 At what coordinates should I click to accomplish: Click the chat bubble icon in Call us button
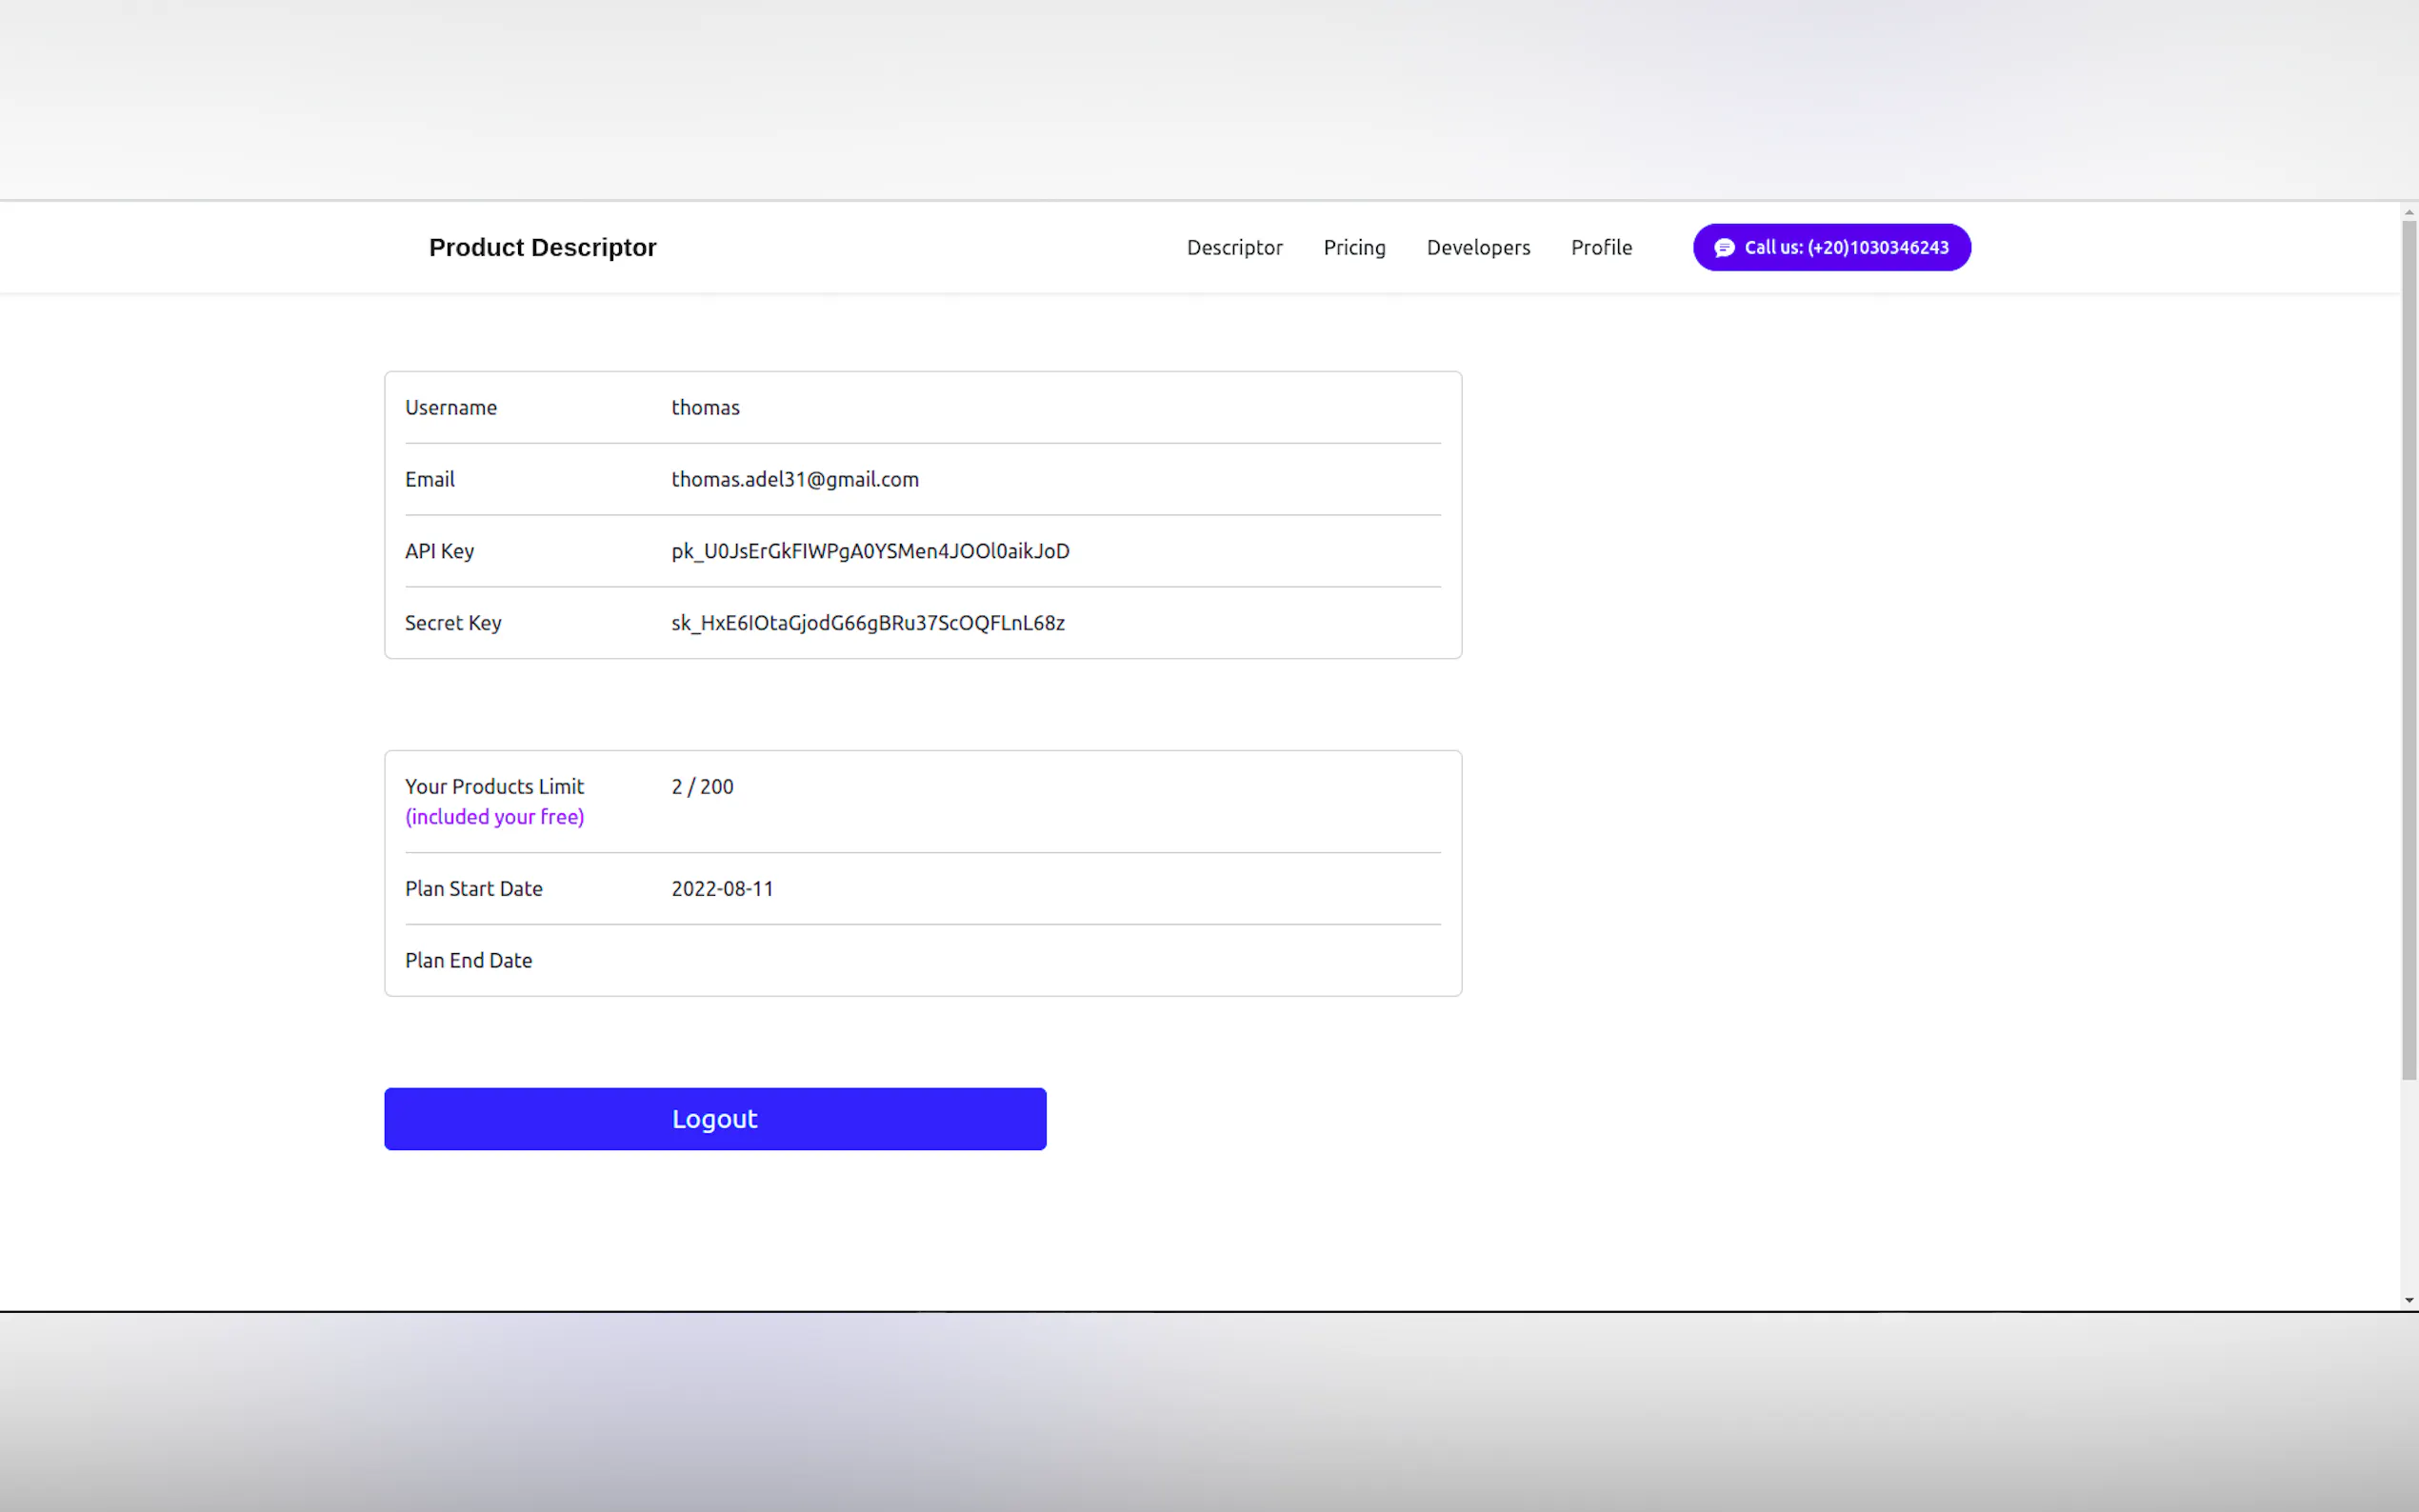point(1724,248)
